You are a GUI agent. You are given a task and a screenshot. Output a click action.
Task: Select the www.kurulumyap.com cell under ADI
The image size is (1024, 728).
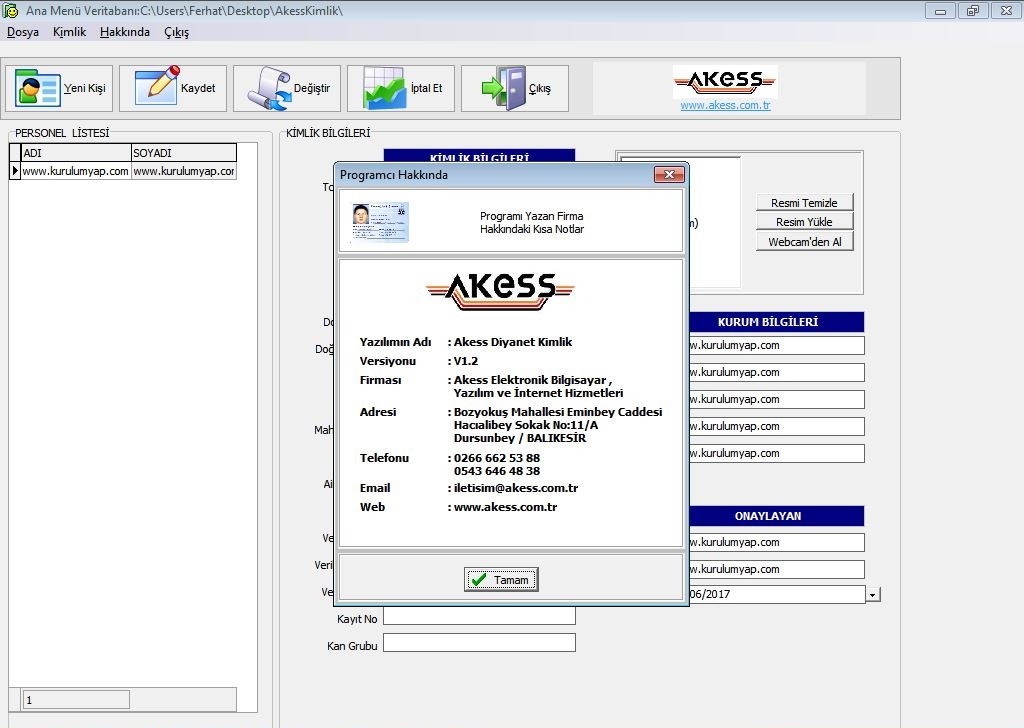(76, 171)
